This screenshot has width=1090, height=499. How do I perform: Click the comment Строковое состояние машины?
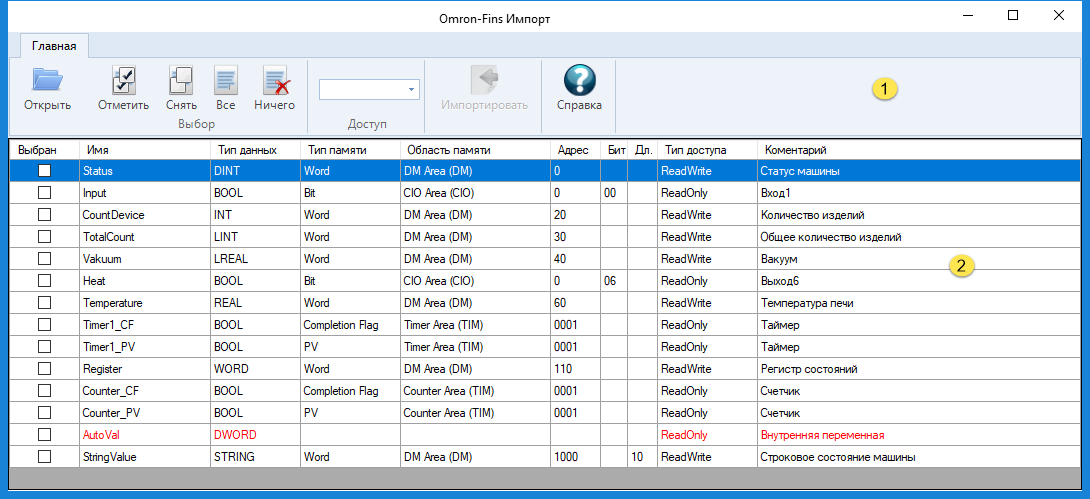(919, 457)
